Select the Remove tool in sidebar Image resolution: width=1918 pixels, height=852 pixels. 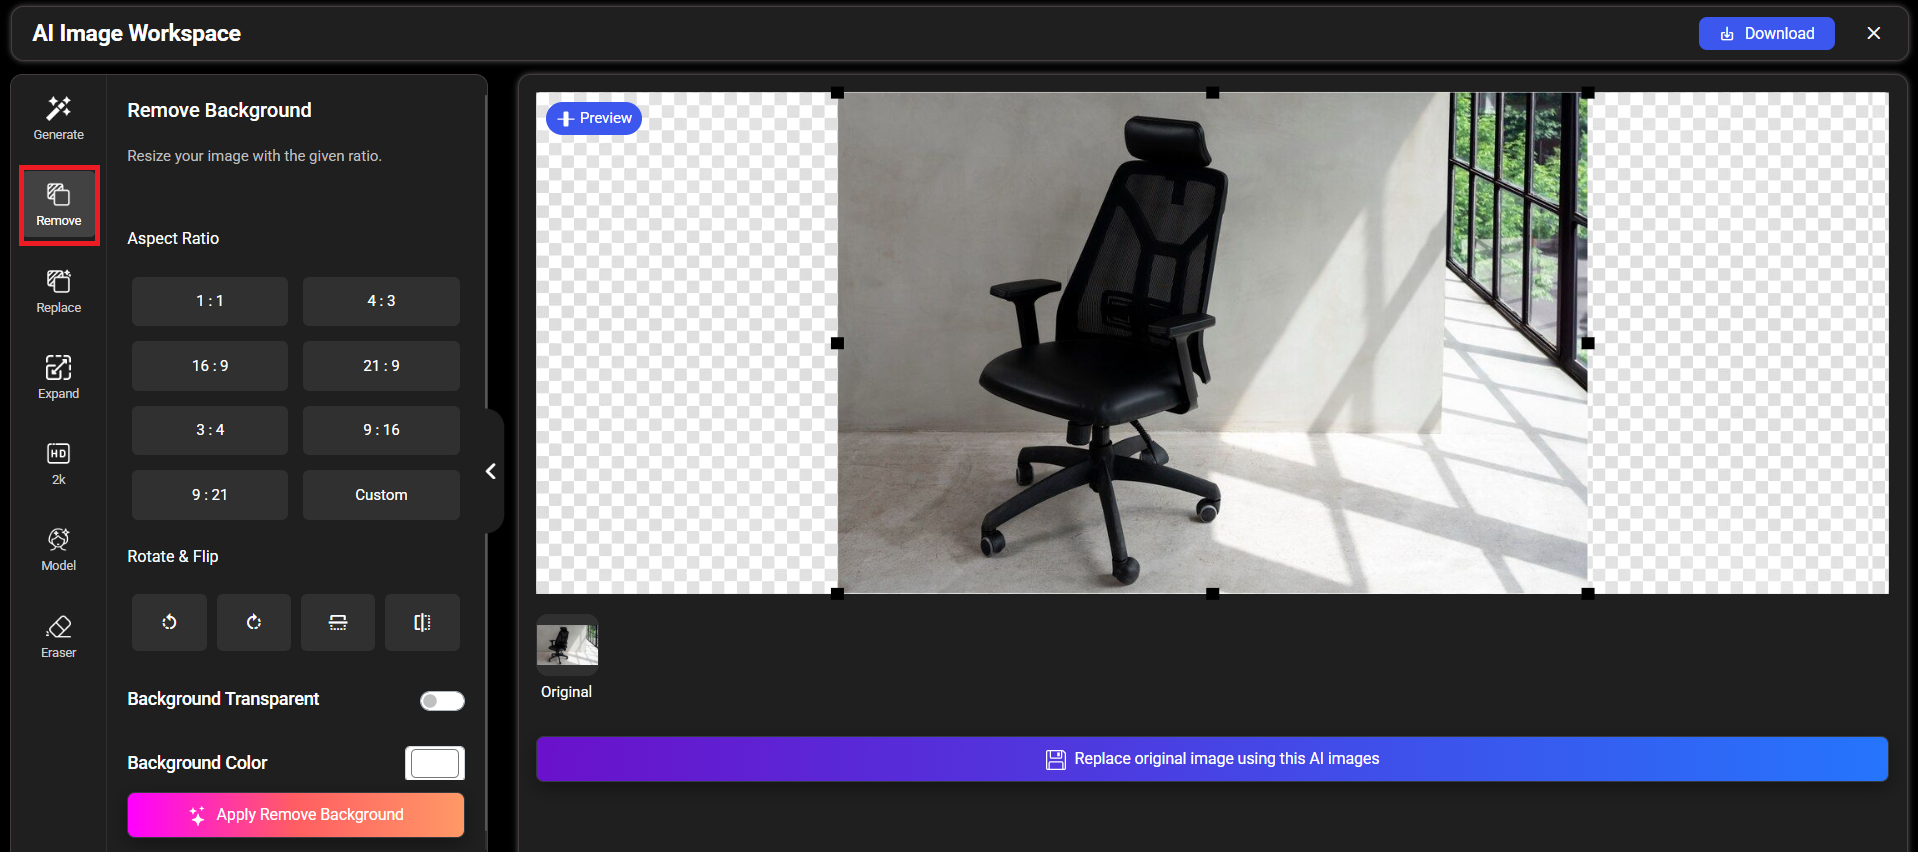click(x=59, y=205)
